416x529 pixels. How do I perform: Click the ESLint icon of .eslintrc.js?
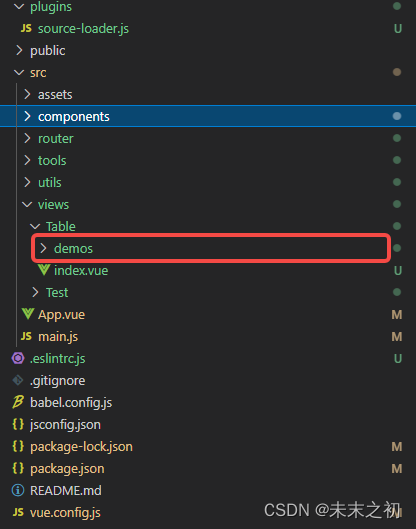point(18,358)
